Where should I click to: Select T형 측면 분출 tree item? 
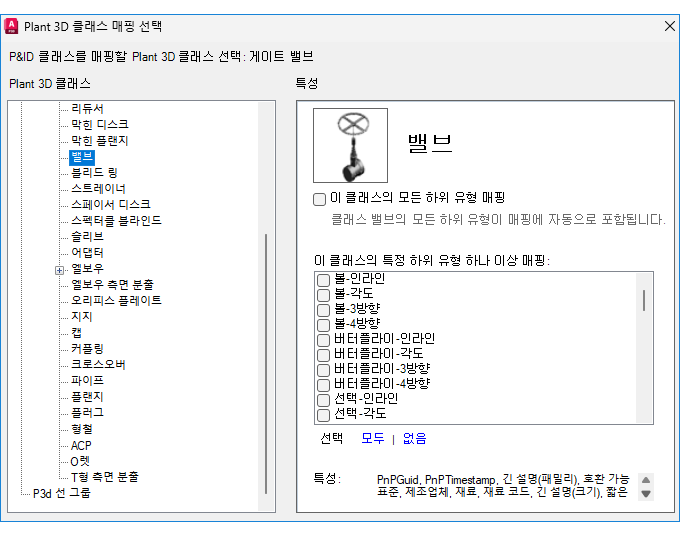pos(105,477)
